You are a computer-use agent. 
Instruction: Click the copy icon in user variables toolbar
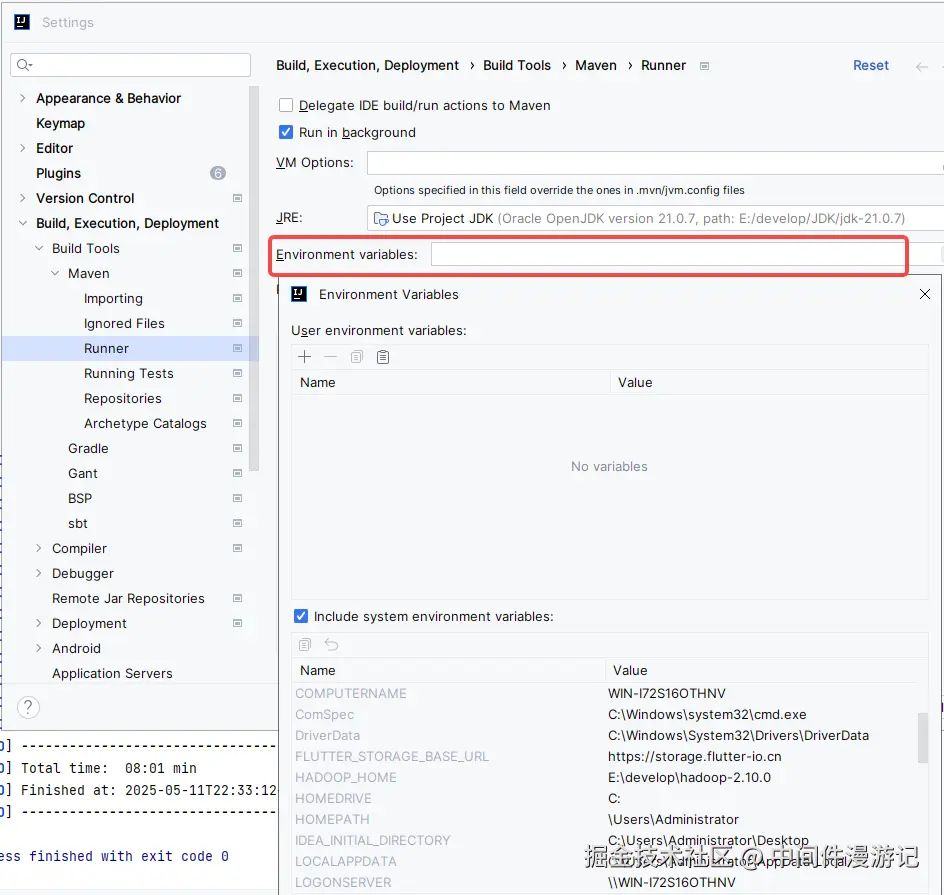[357, 357]
